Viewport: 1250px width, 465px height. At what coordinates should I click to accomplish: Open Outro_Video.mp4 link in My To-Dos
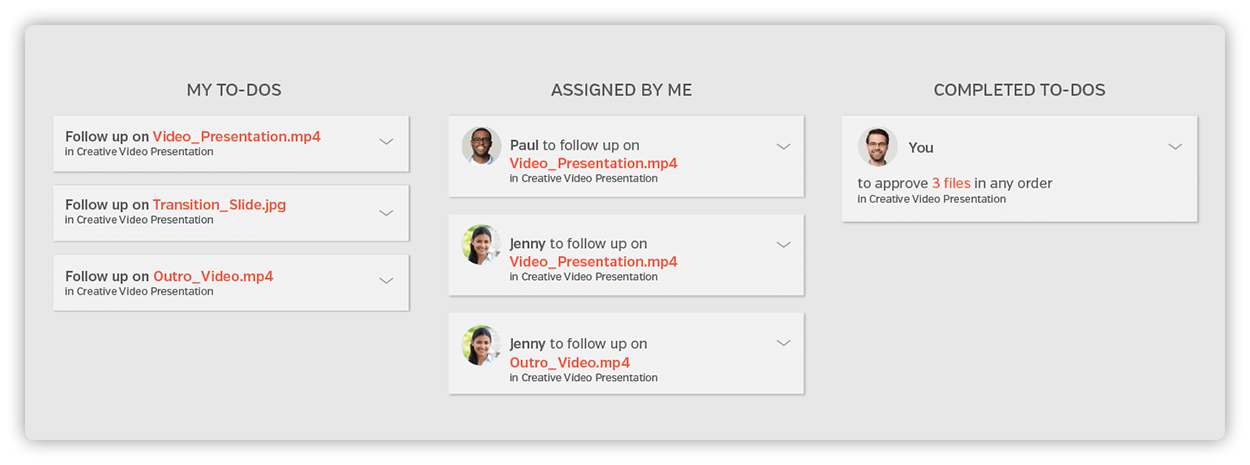click(213, 277)
